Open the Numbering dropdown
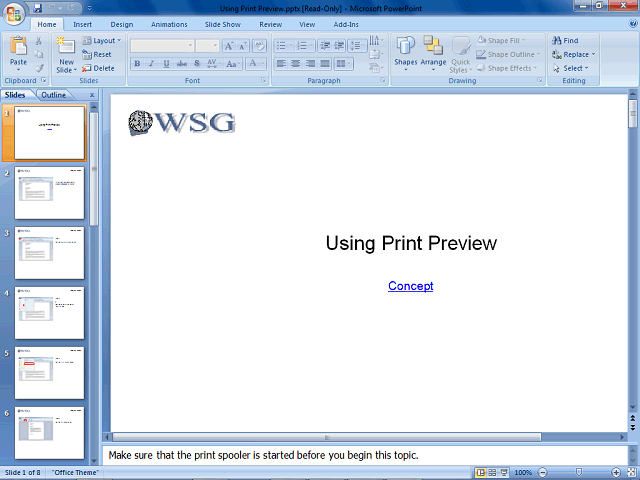Viewport: 640px width, 480px height. (304, 45)
